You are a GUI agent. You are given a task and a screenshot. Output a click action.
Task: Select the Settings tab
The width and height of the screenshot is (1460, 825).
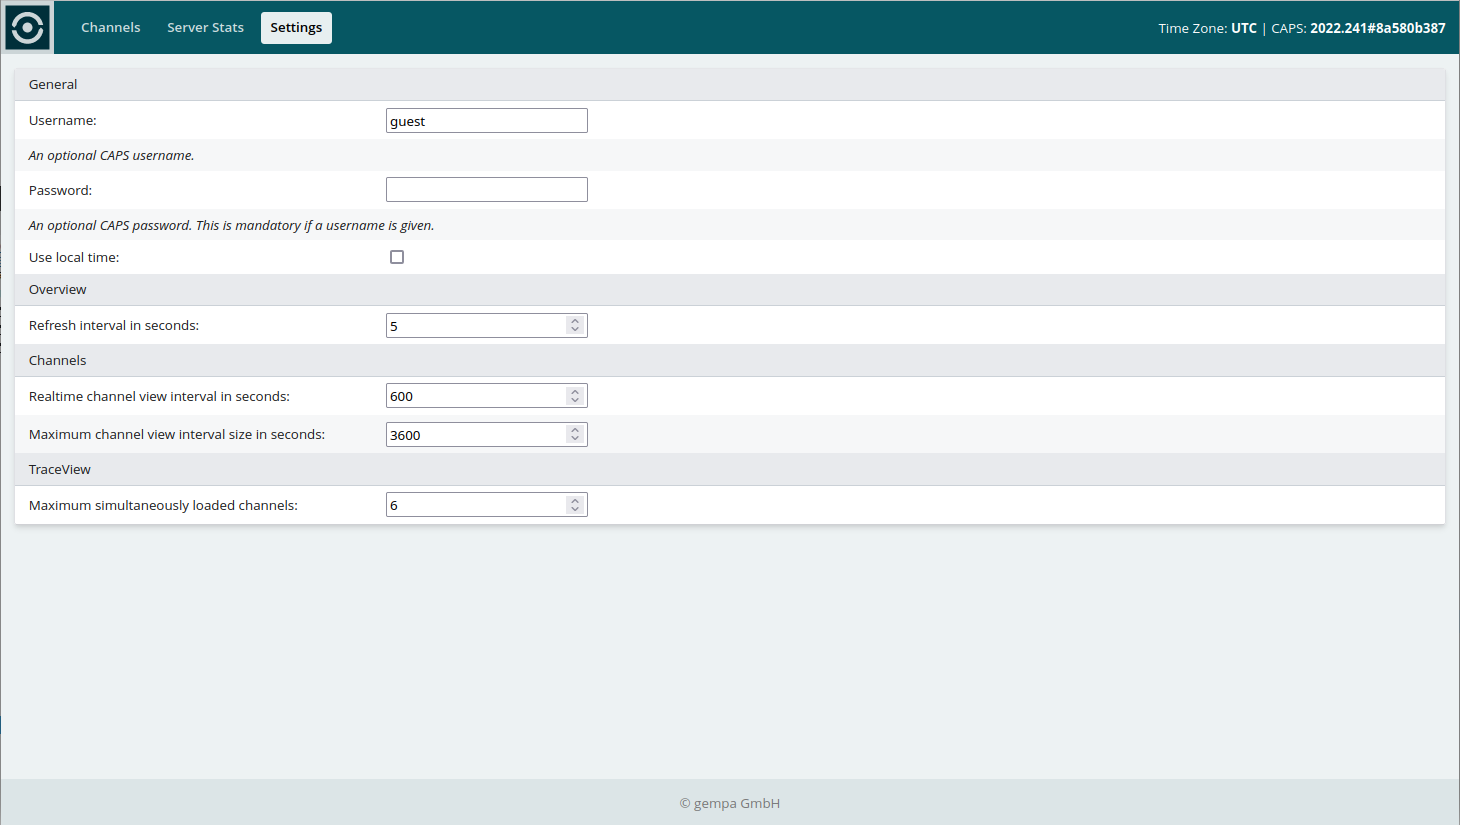pos(296,28)
